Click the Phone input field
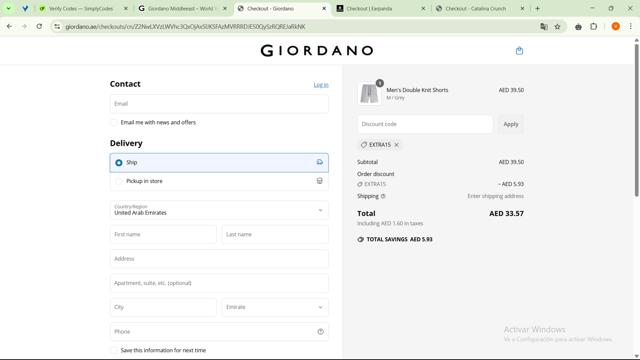The width and height of the screenshot is (640, 360). coord(219,332)
